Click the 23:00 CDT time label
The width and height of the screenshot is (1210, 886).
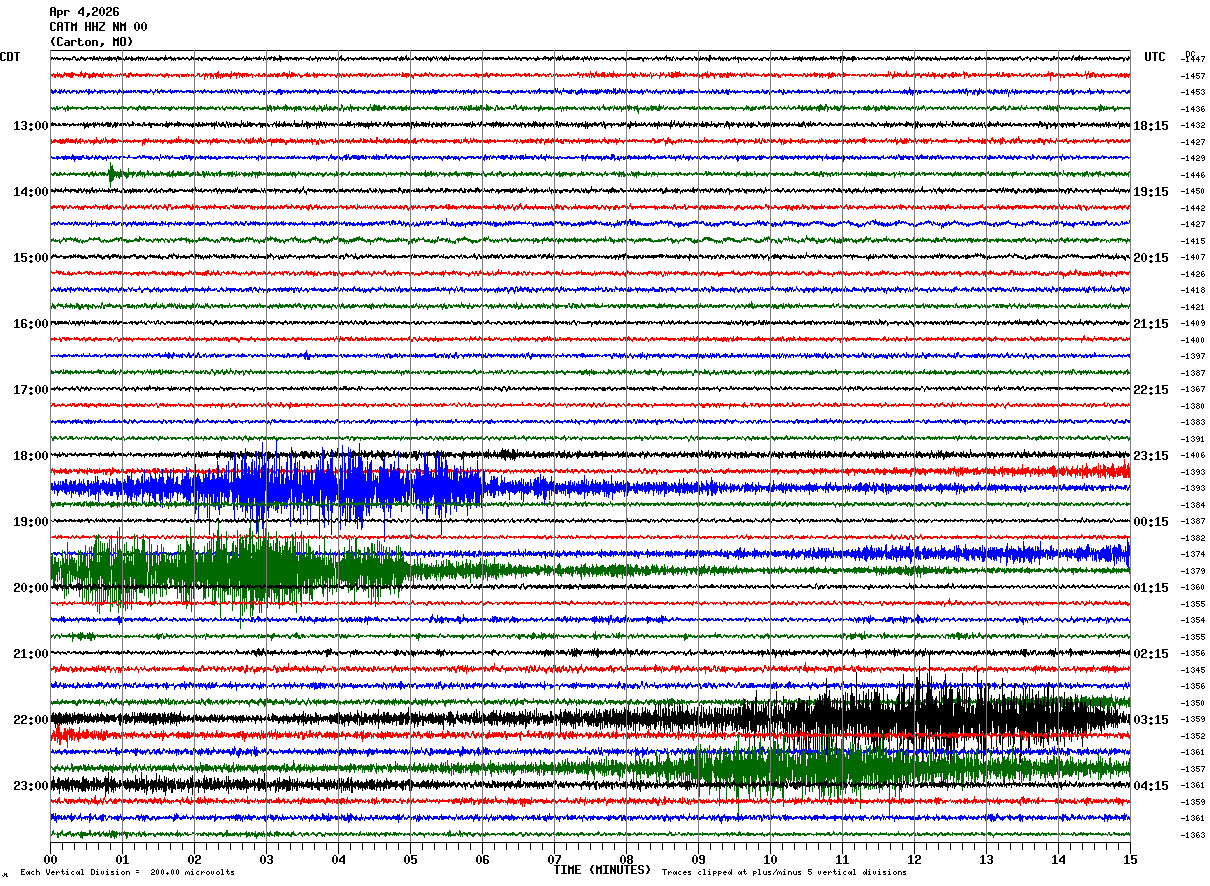pos(30,786)
